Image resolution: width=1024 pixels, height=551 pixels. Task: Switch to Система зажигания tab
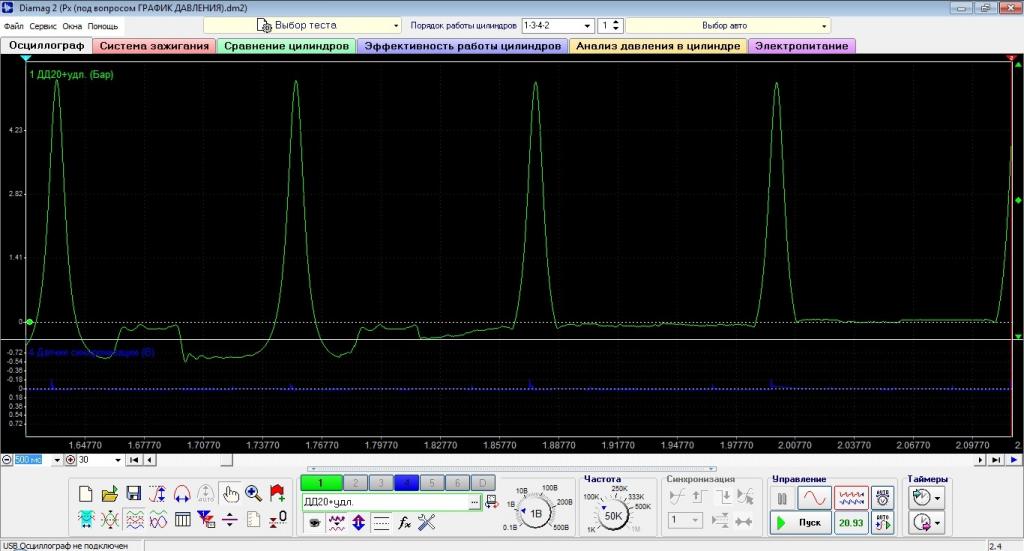click(x=154, y=46)
